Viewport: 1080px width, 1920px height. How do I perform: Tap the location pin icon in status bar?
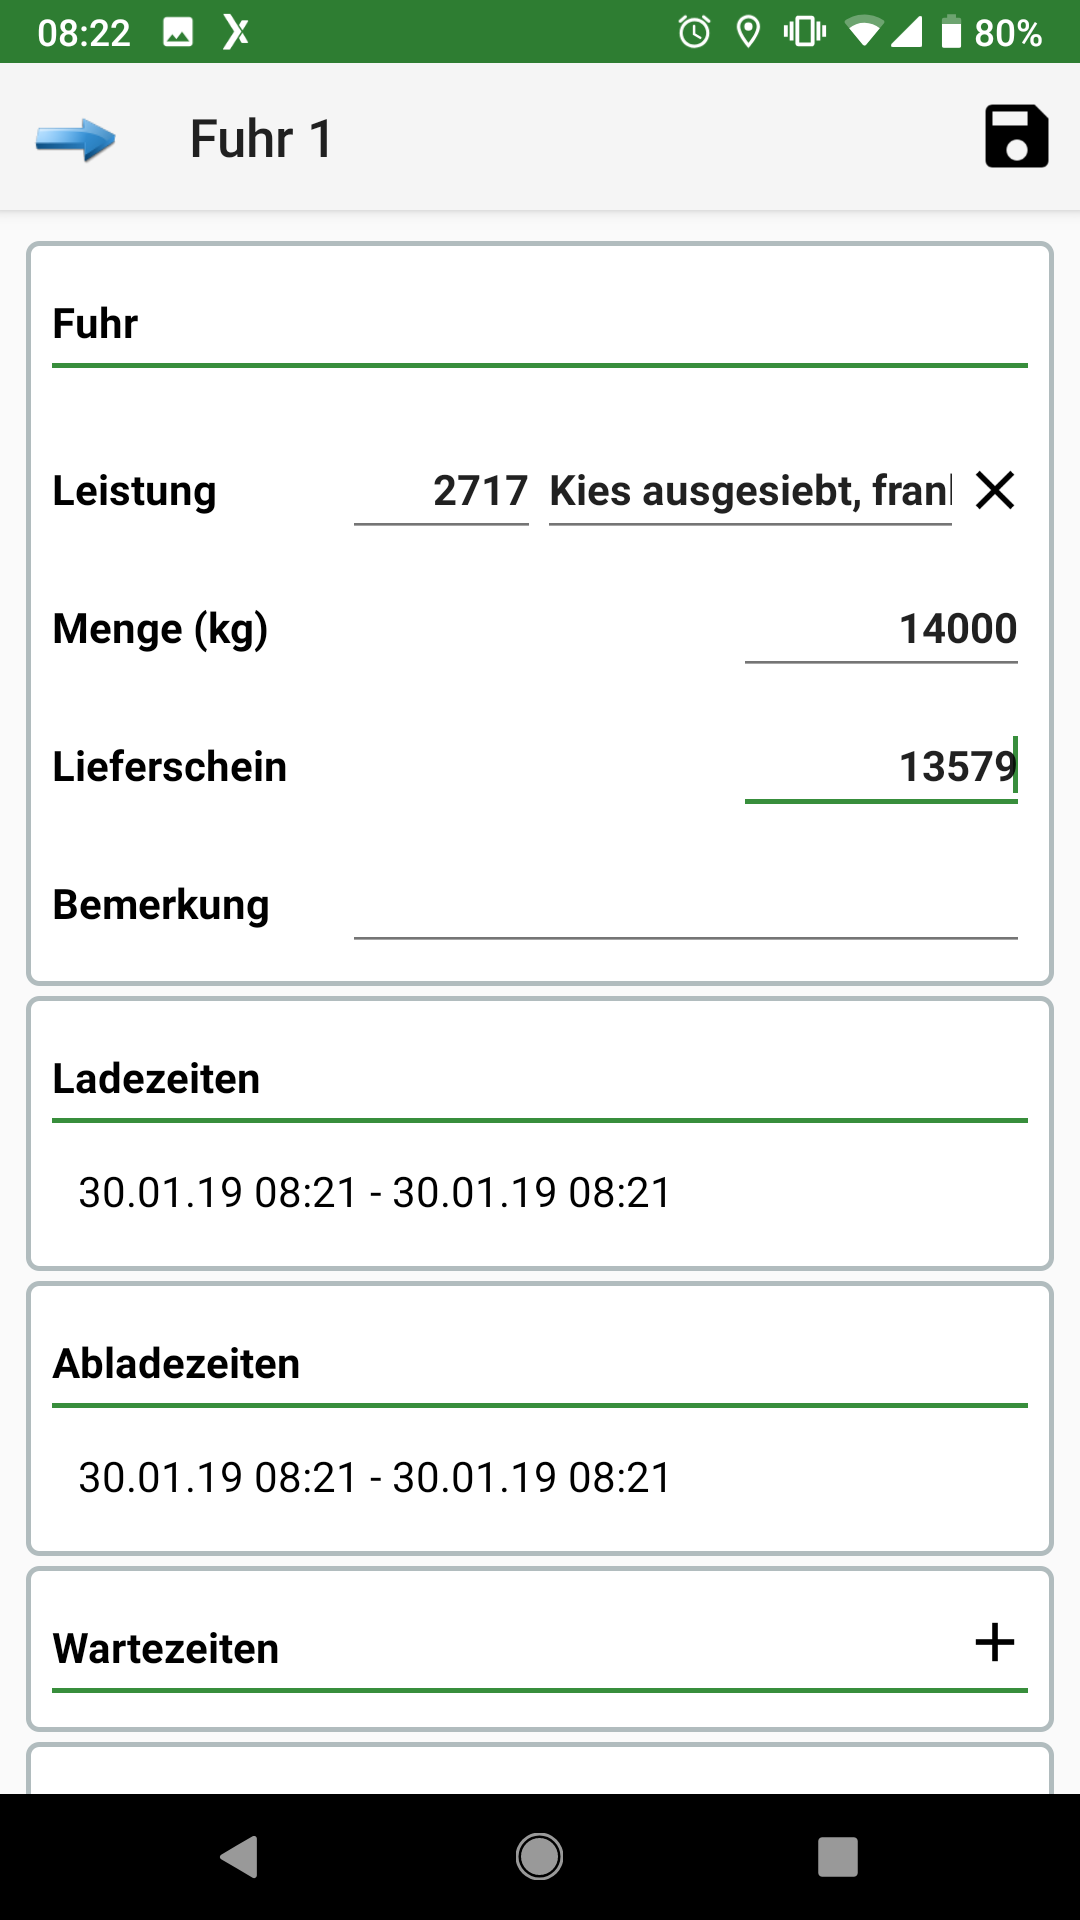click(x=748, y=32)
